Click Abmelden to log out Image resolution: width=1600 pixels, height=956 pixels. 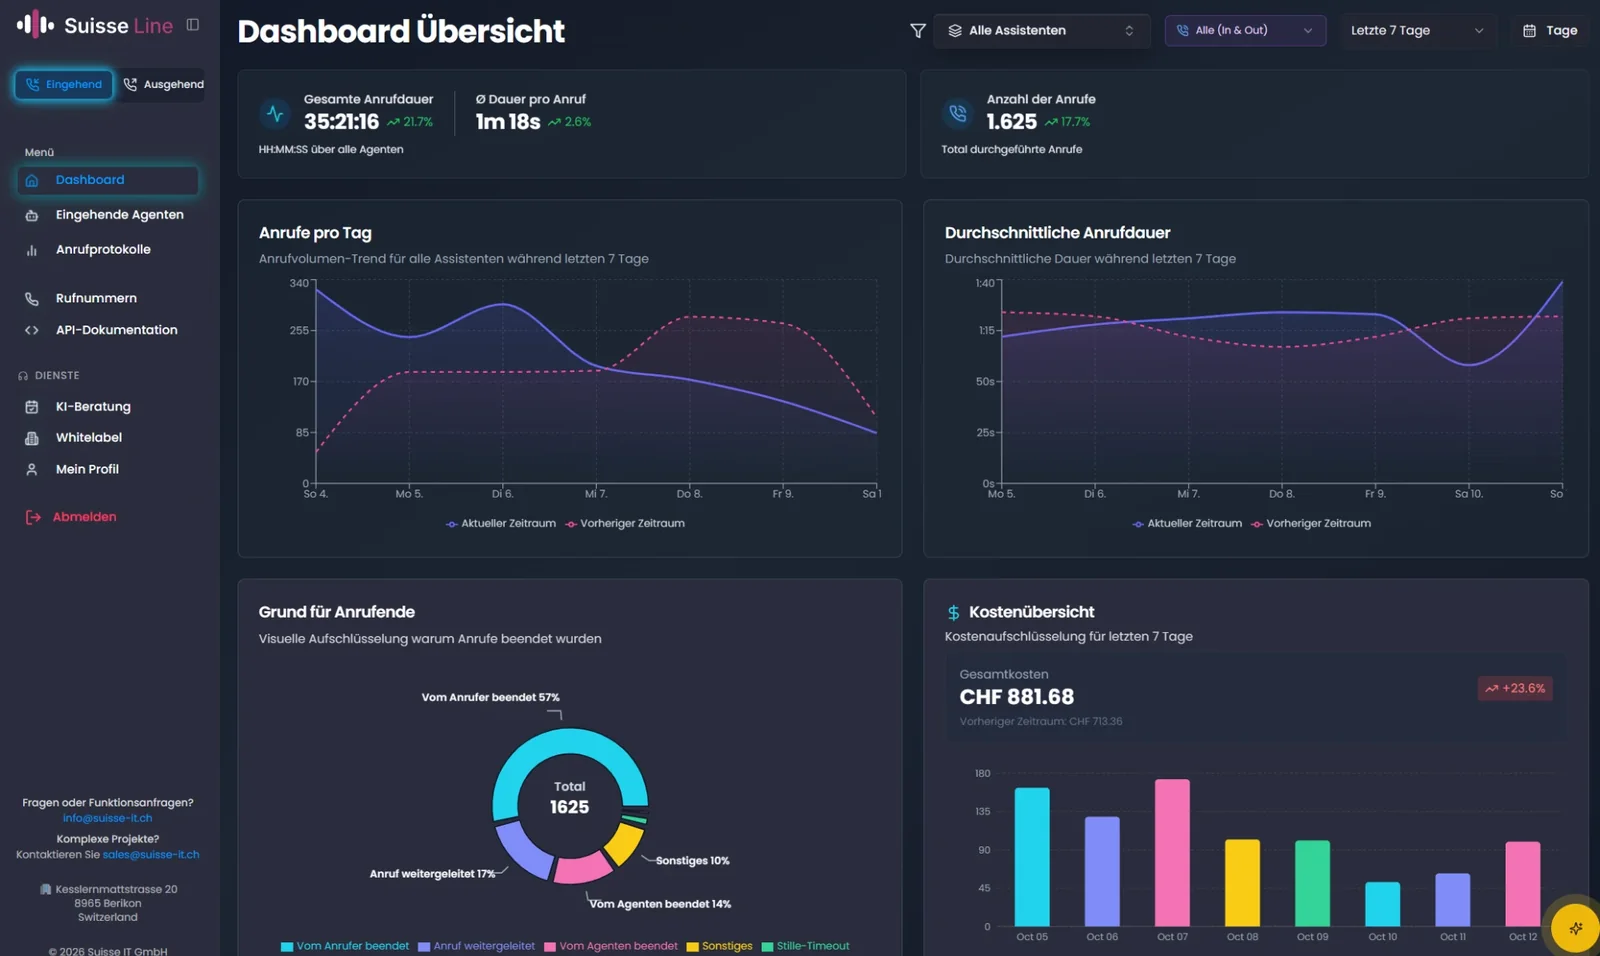tap(84, 517)
